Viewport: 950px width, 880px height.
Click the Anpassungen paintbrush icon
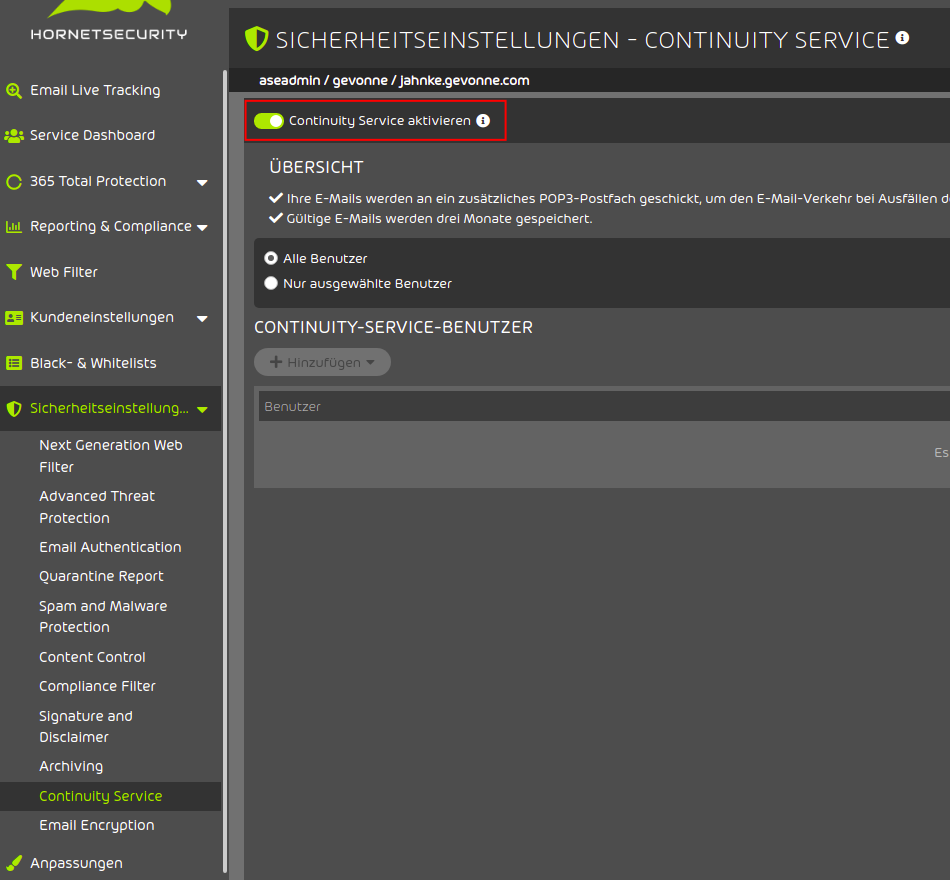(x=14, y=863)
